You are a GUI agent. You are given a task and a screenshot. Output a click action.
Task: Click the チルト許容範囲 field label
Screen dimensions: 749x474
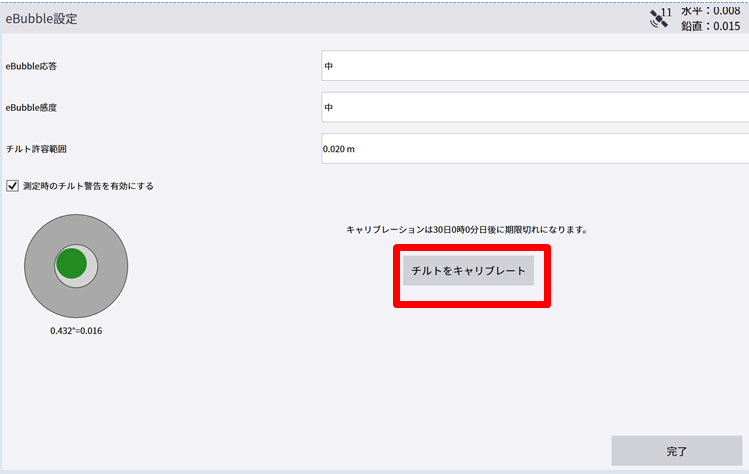36,148
